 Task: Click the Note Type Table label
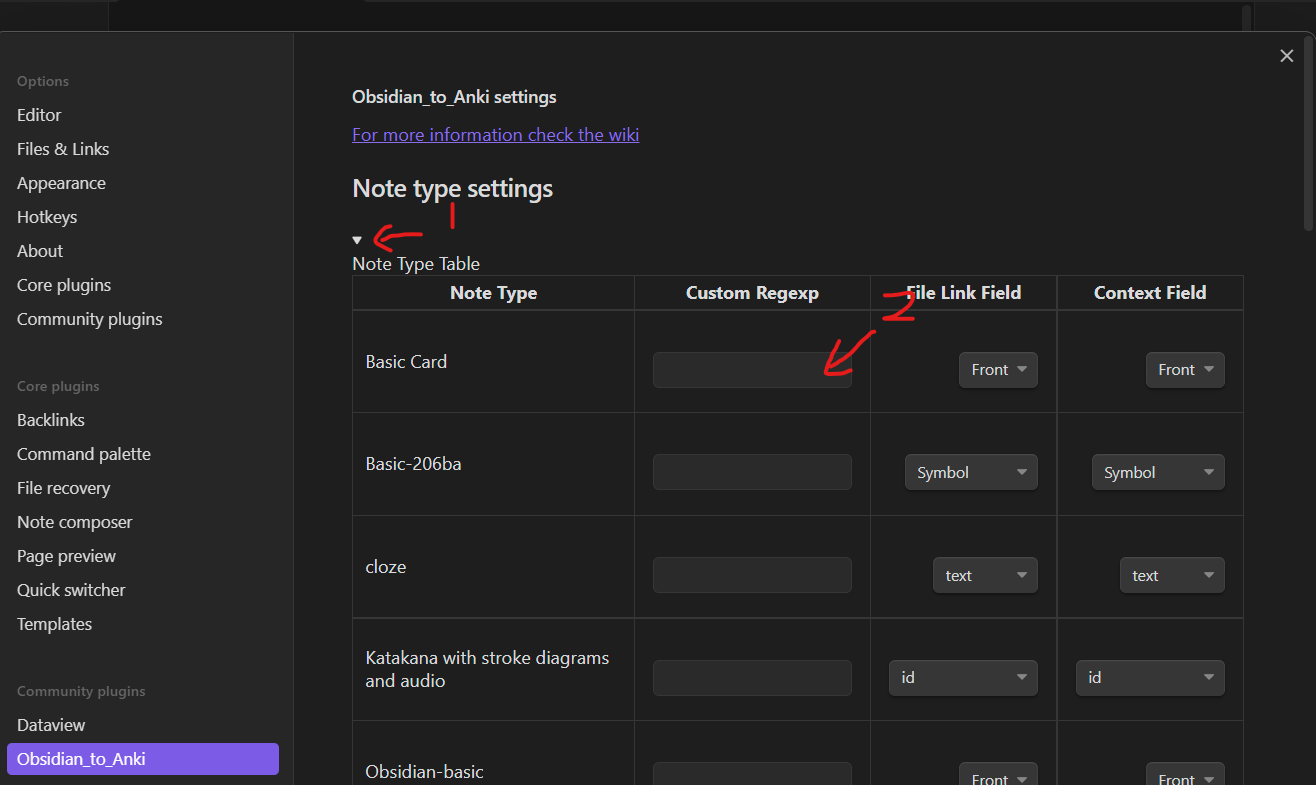click(x=416, y=264)
